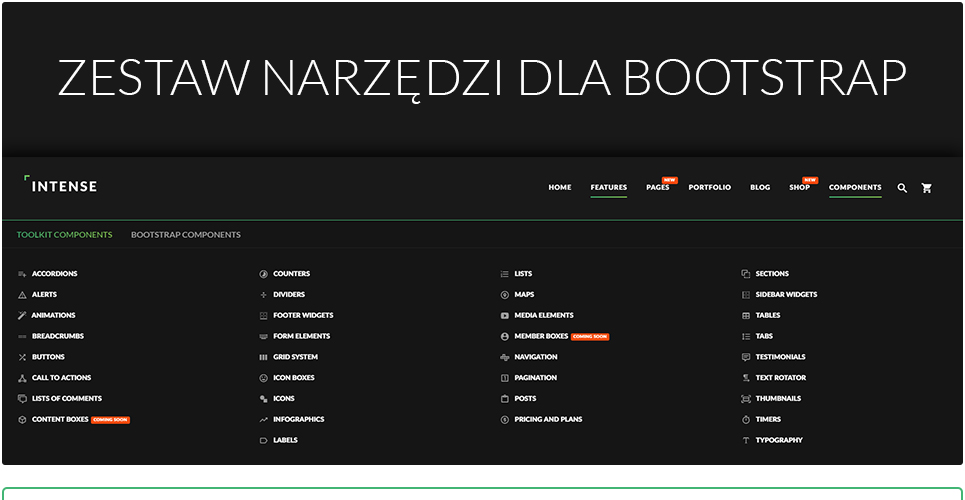Click the person icon beside Member Boxes
Viewport: 965px width, 500px height.
click(505, 337)
